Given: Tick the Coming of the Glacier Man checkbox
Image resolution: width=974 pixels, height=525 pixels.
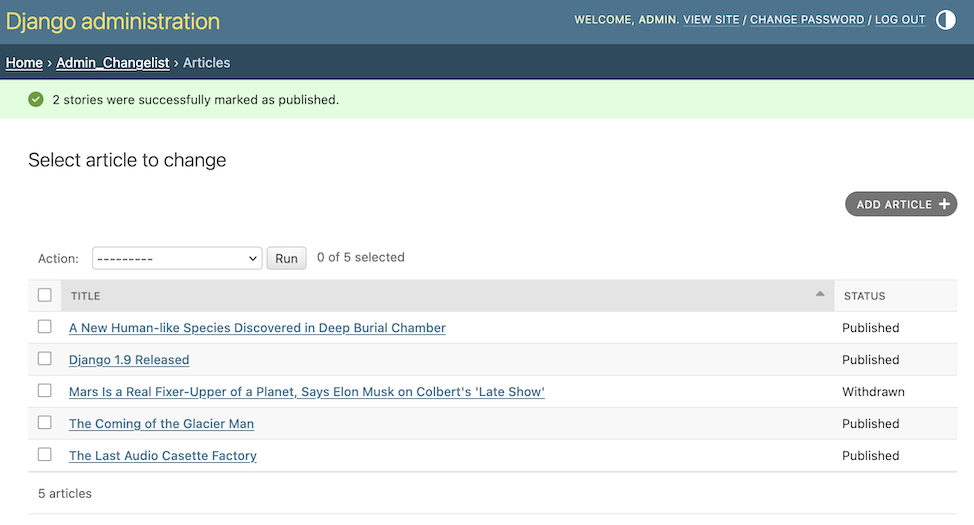Looking at the screenshot, I should point(44,423).
